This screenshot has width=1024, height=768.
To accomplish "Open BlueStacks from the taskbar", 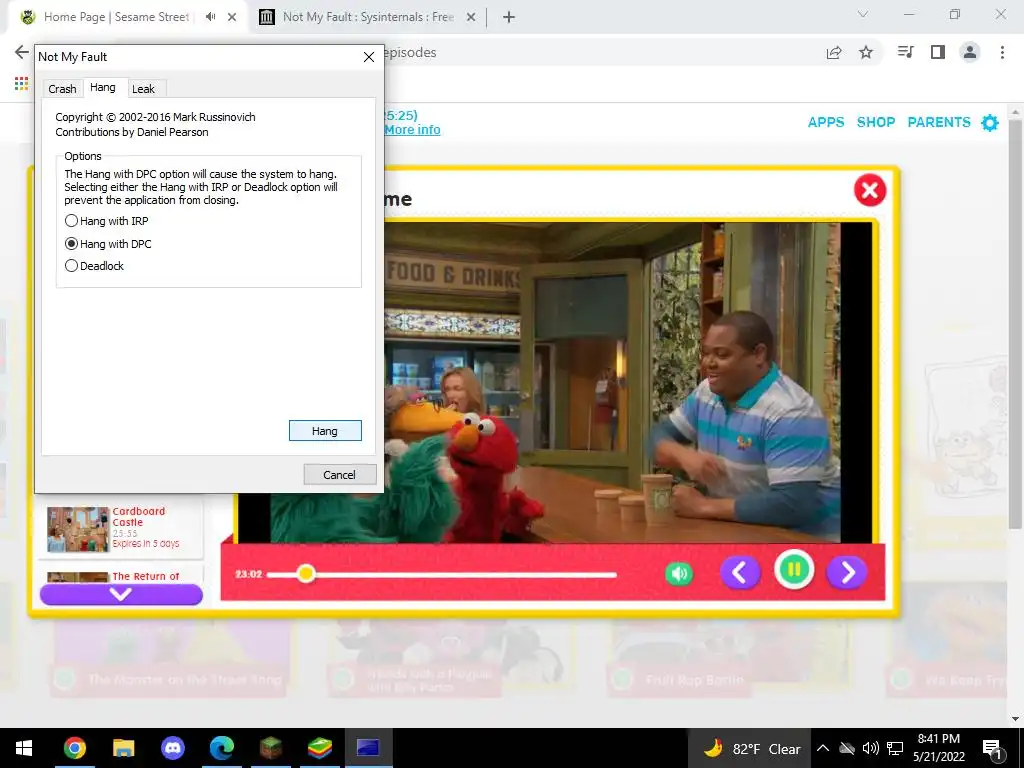I will pos(319,748).
